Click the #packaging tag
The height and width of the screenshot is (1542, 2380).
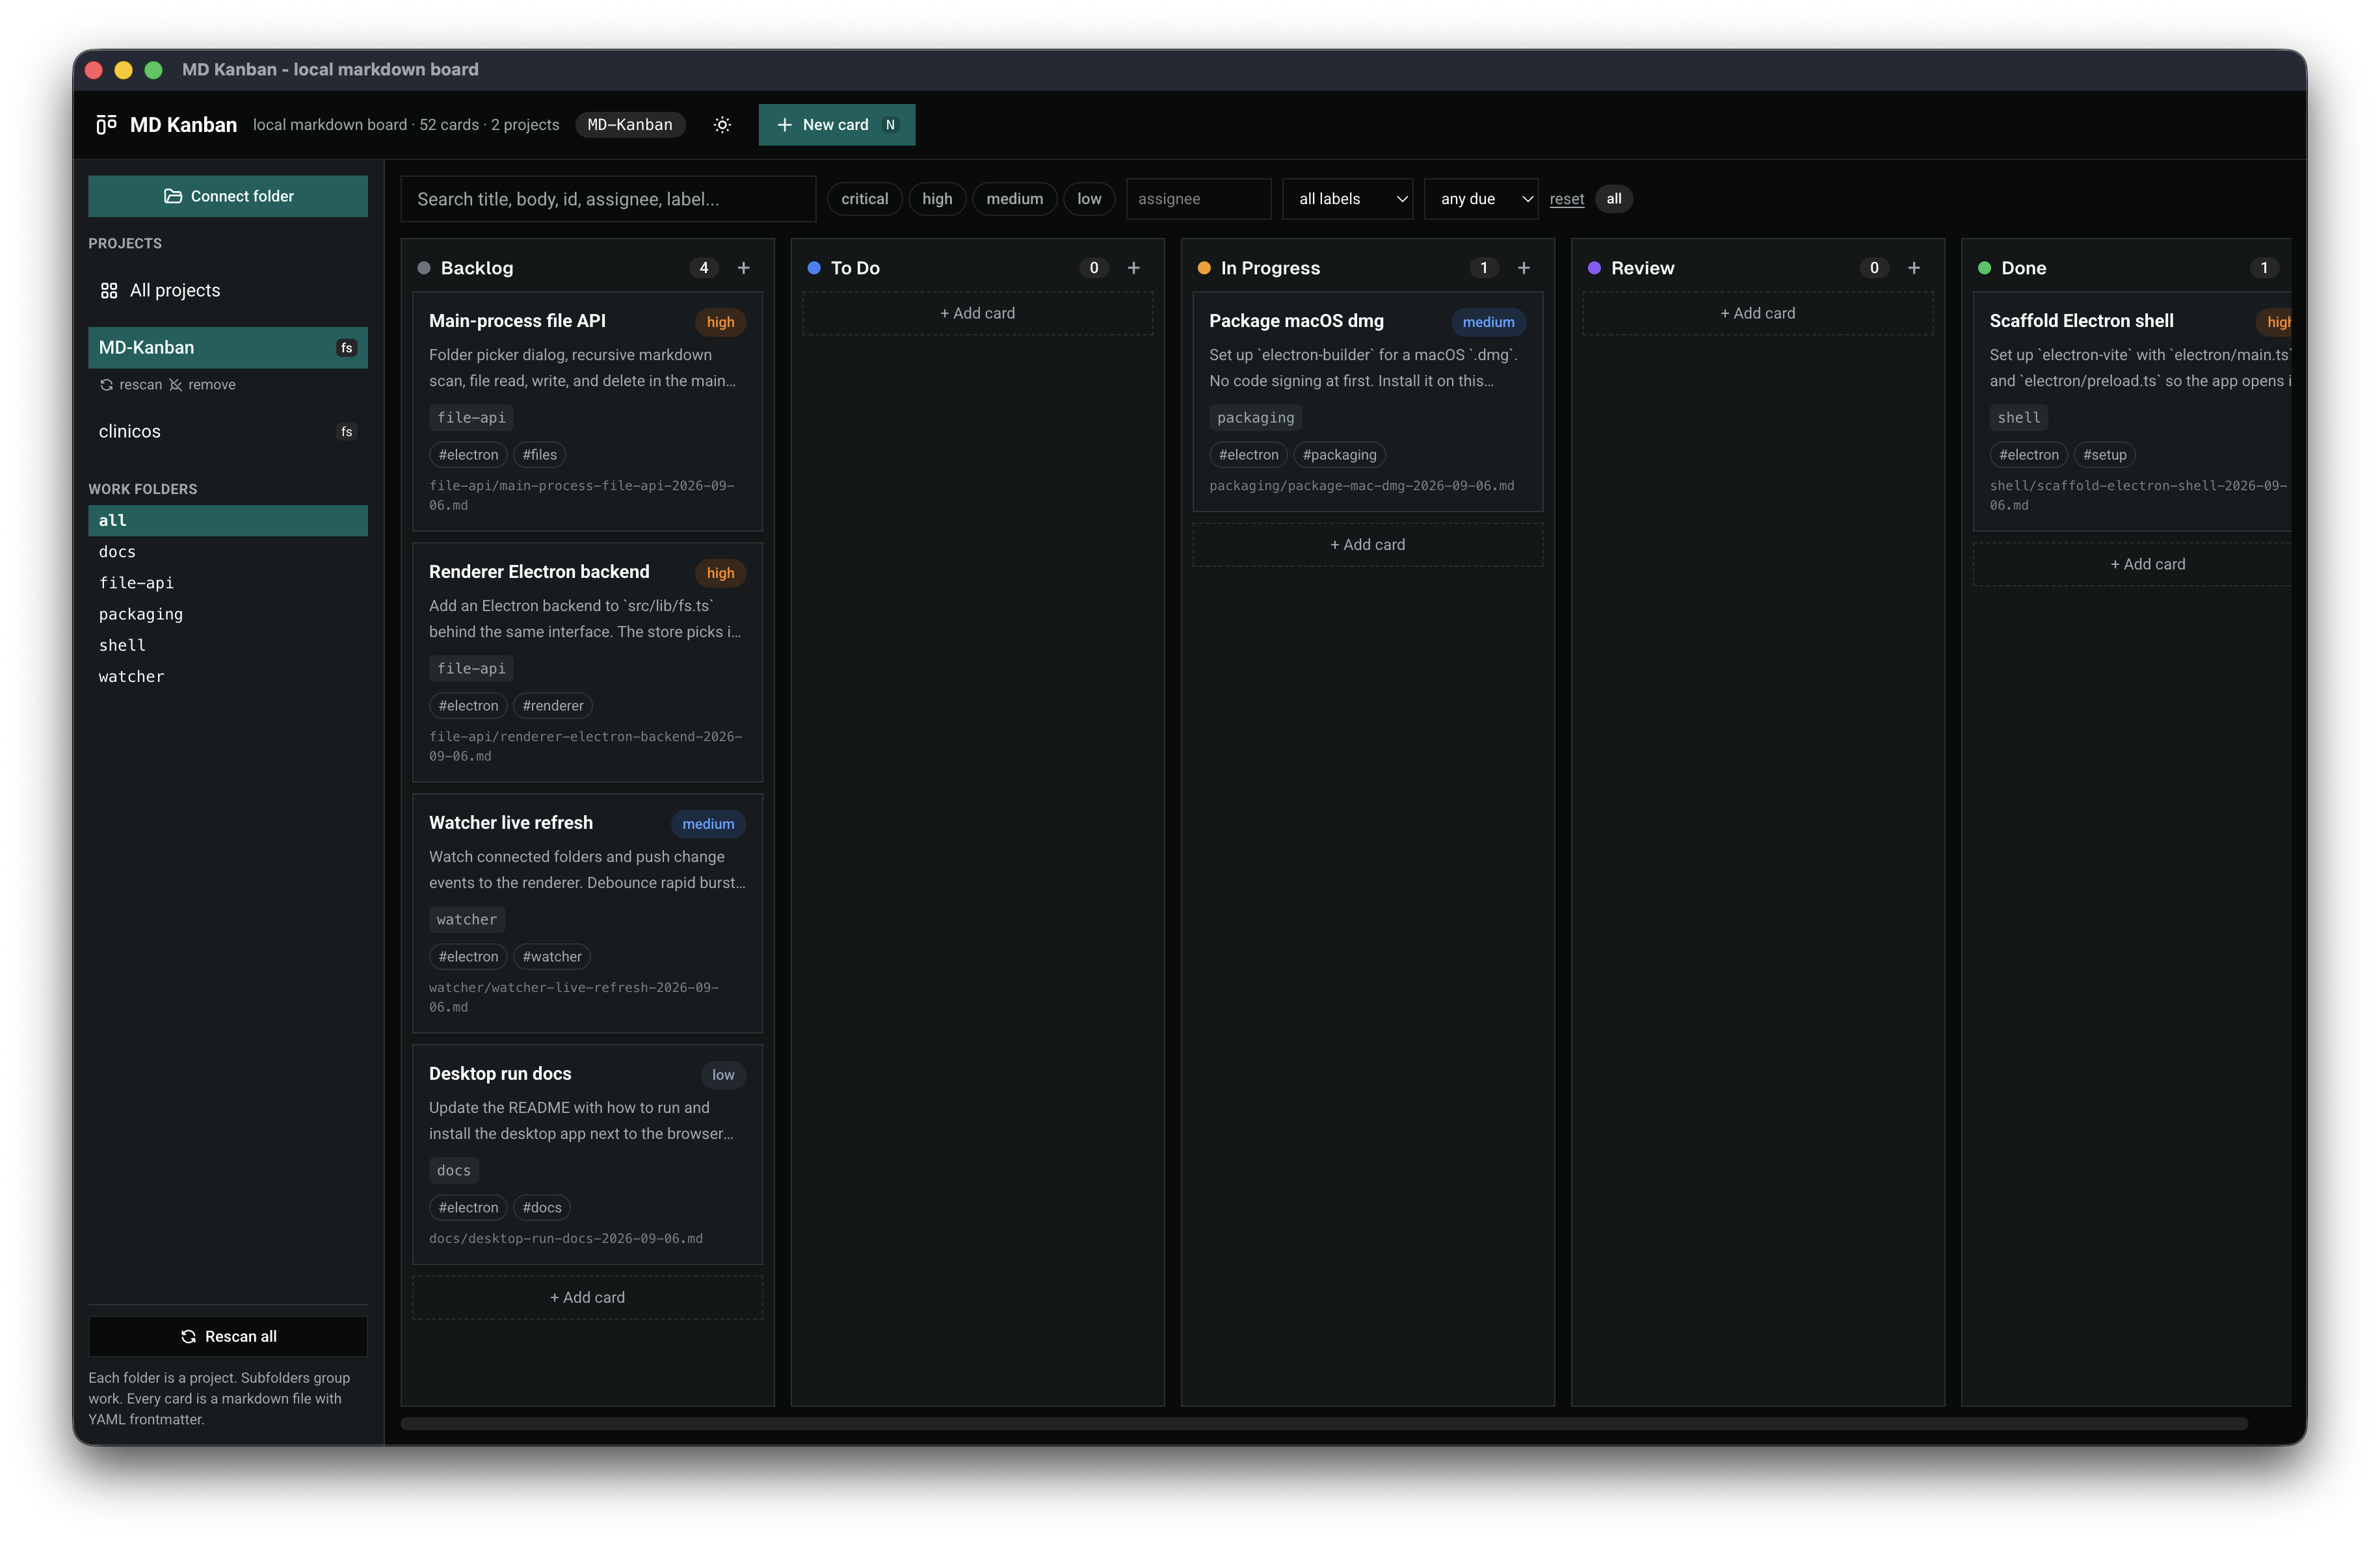[x=1339, y=455]
